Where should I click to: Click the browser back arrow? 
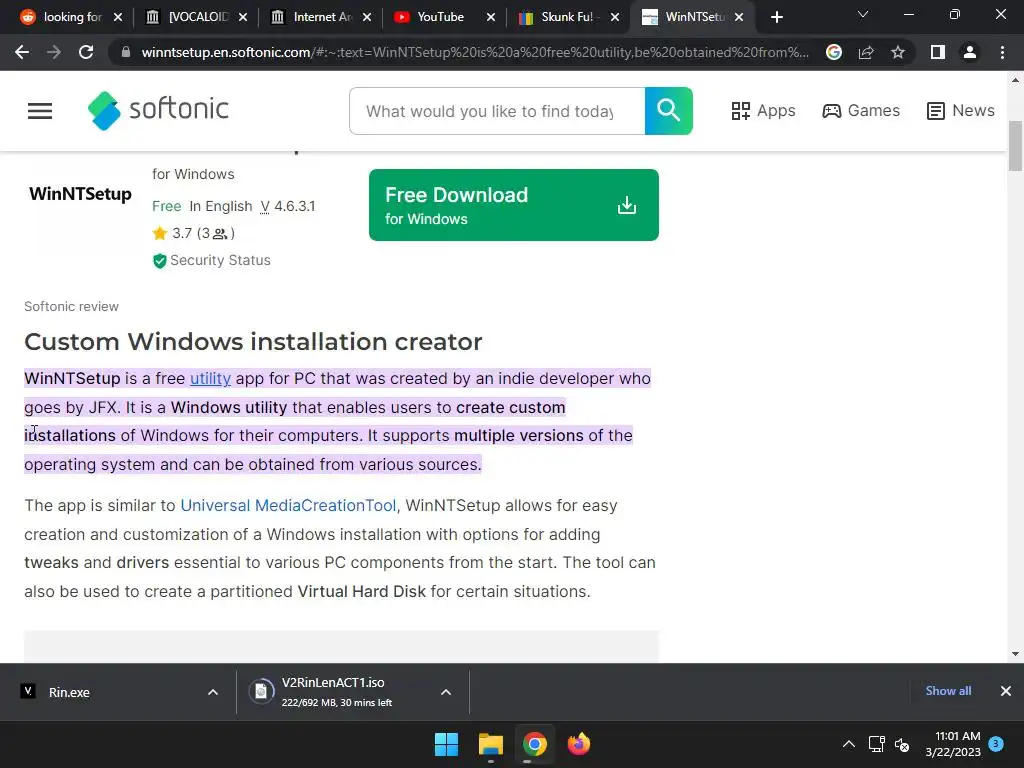point(22,52)
